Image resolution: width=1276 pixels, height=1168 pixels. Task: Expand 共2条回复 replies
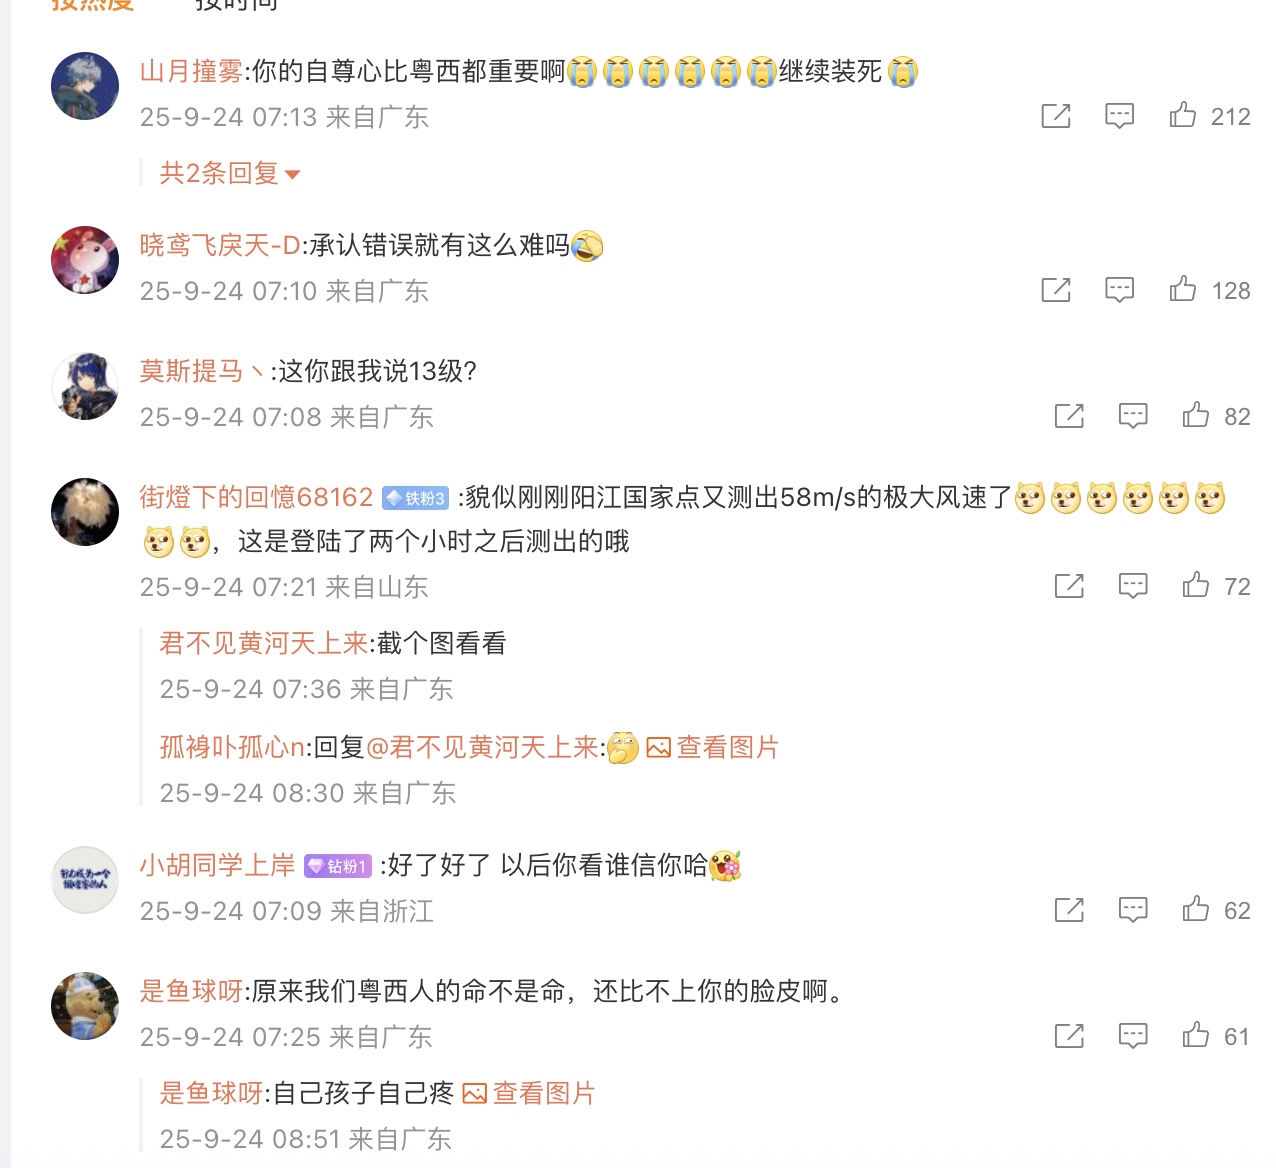pos(230,173)
